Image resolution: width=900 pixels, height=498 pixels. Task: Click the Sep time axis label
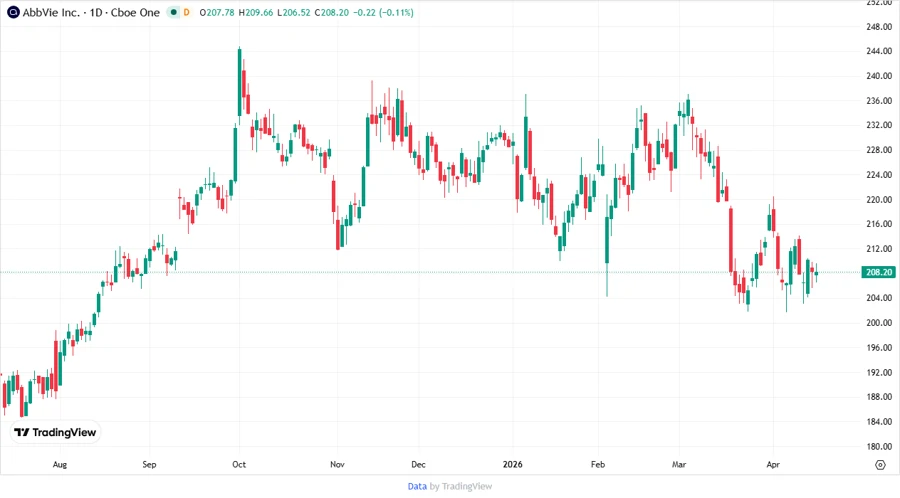[x=149, y=464]
